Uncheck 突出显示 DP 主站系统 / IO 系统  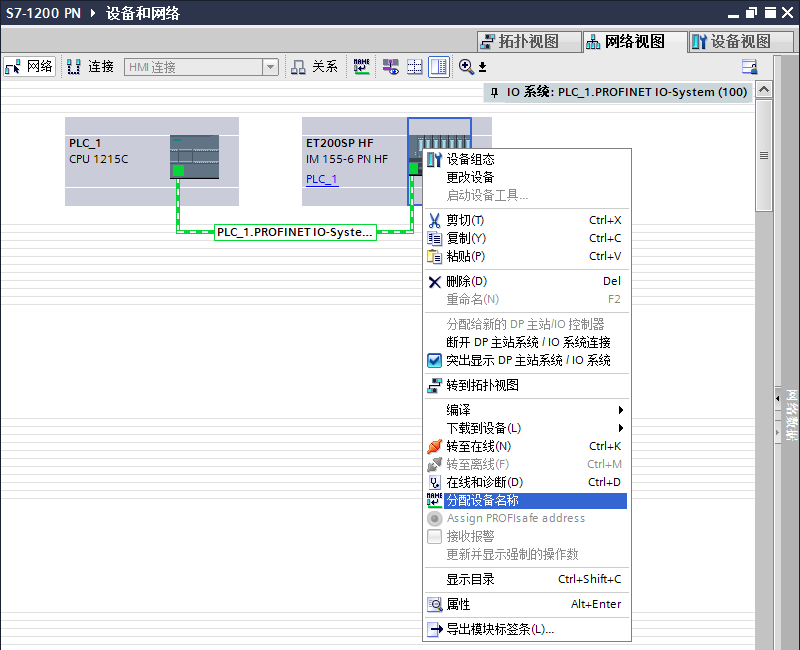[434, 360]
